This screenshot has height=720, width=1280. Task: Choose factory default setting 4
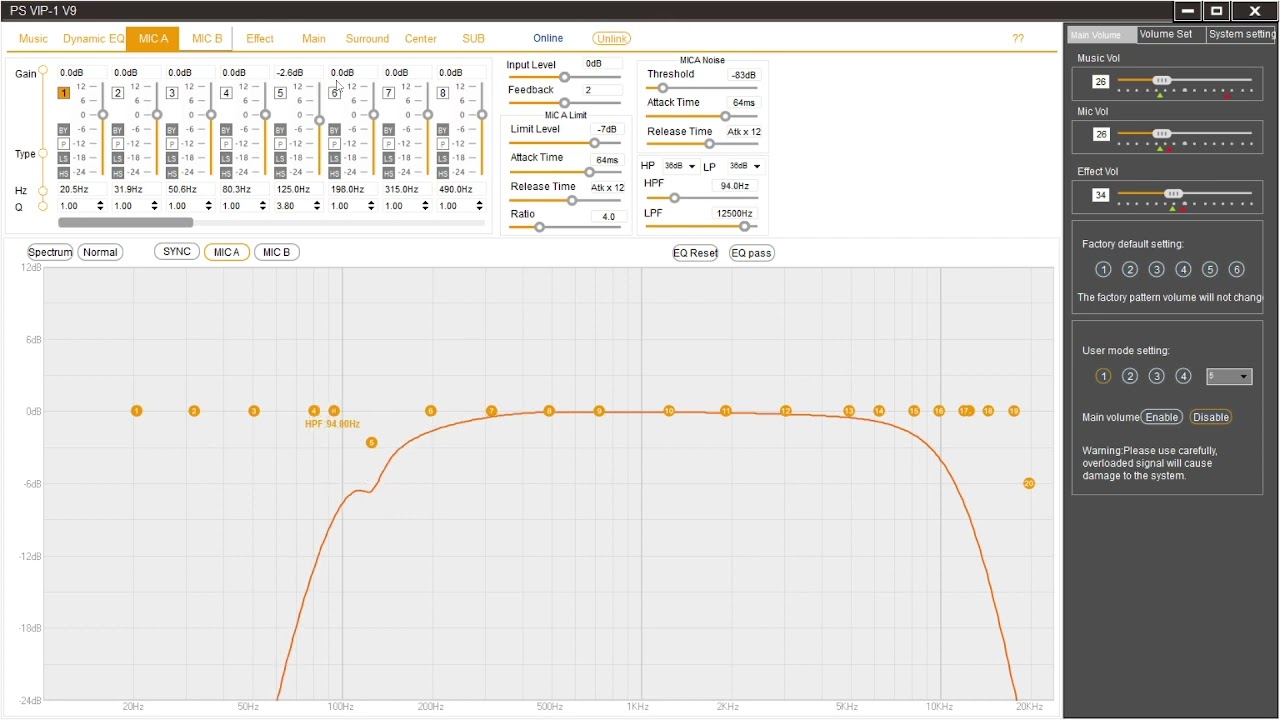point(1183,269)
